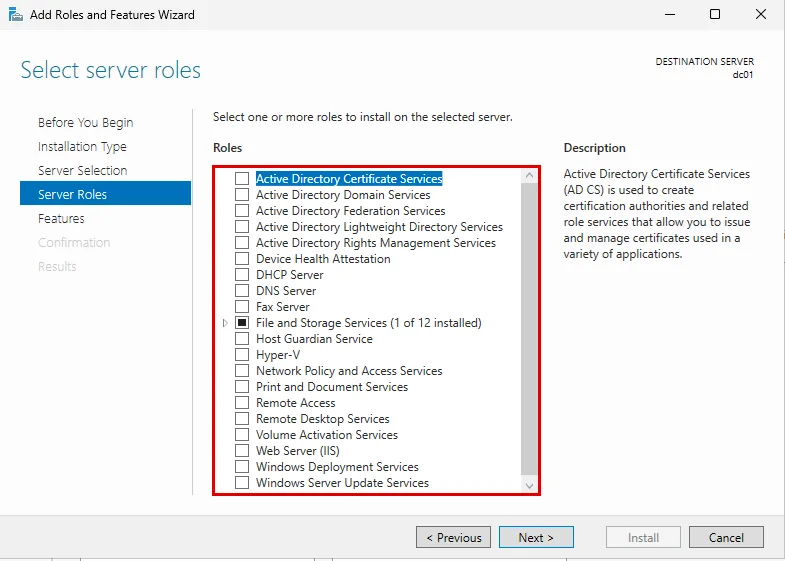The height and width of the screenshot is (561, 785).
Task: Check Active Directory Certificate Services checkbox
Action: 242,179
